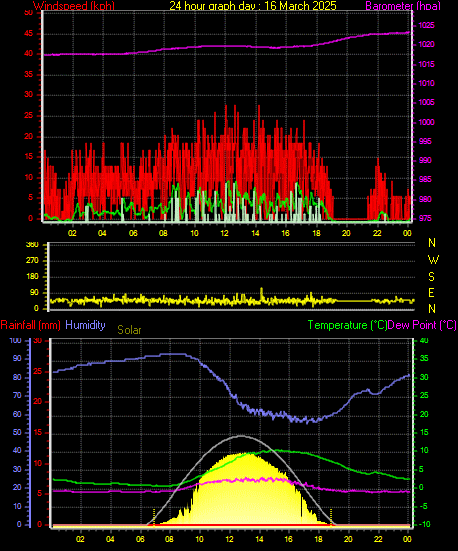Click the S compass letter

coord(432,277)
